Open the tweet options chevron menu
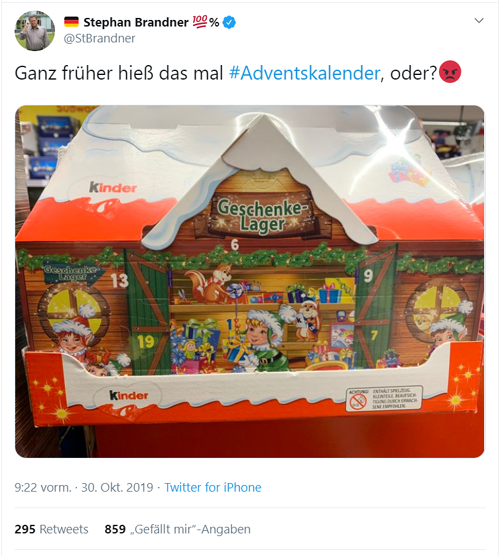 pyautogui.click(x=479, y=20)
